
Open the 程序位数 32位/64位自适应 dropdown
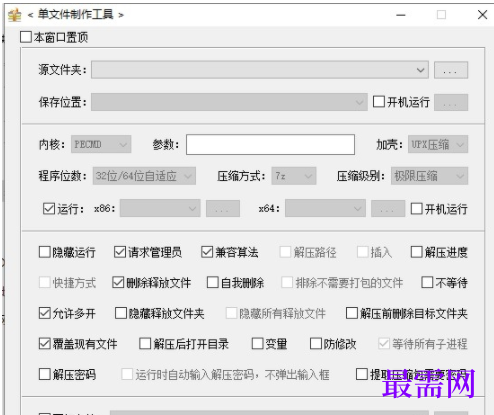point(144,176)
